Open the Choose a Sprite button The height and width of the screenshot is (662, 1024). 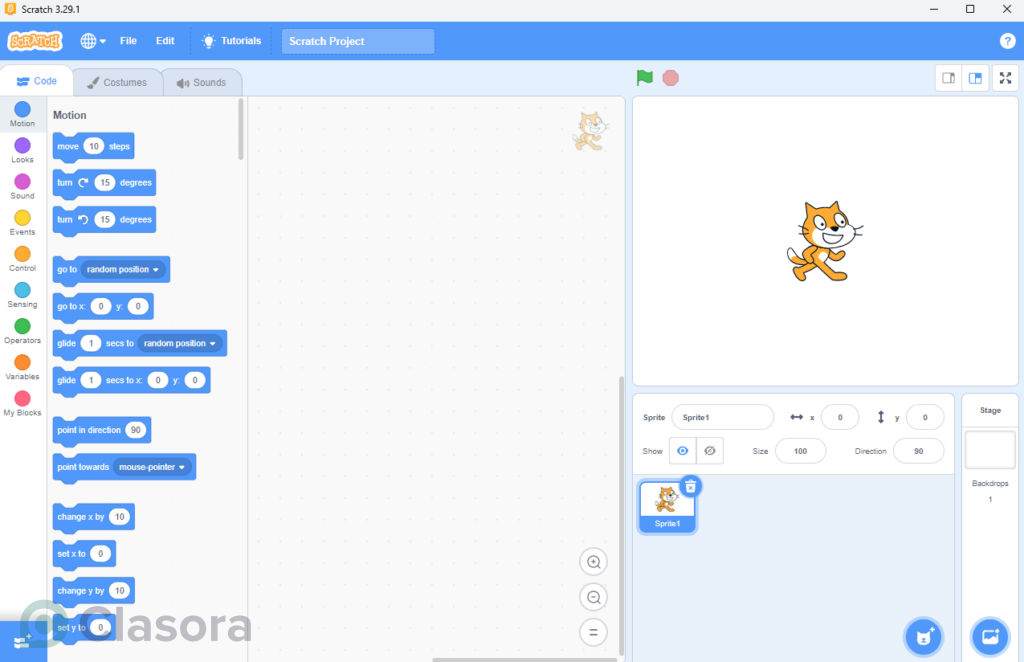pos(923,636)
